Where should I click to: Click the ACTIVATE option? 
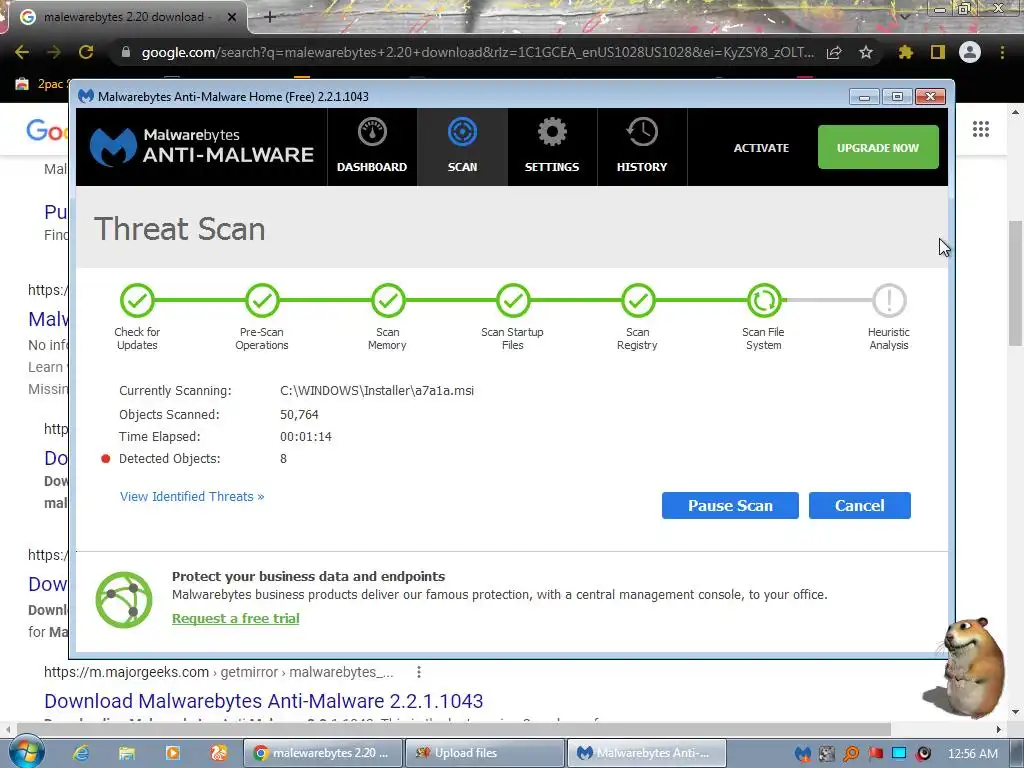coord(761,148)
